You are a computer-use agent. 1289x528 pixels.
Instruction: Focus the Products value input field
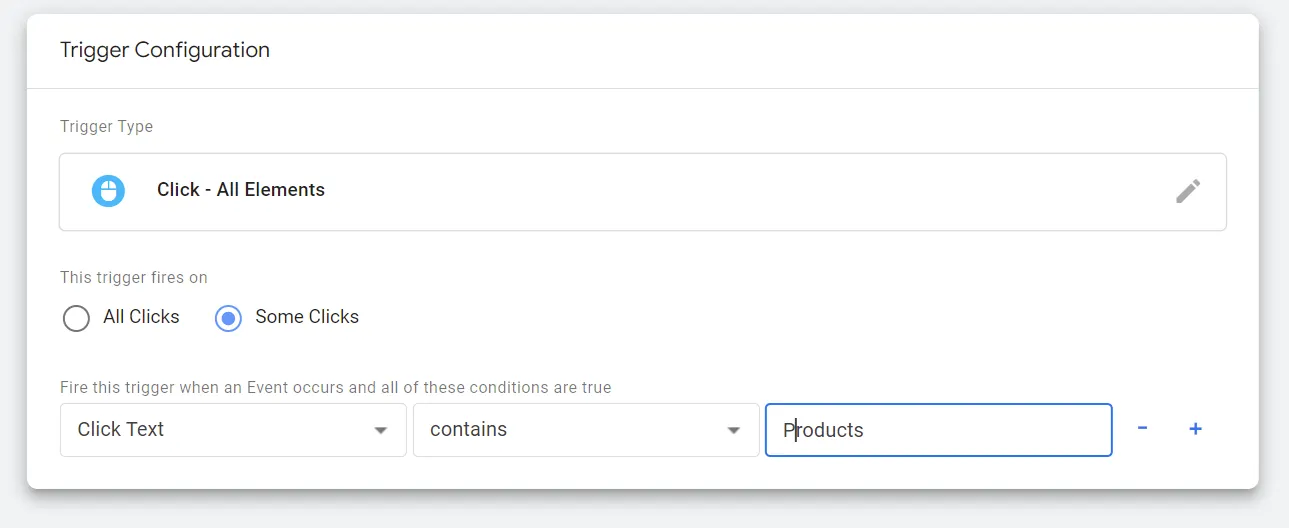point(938,430)
